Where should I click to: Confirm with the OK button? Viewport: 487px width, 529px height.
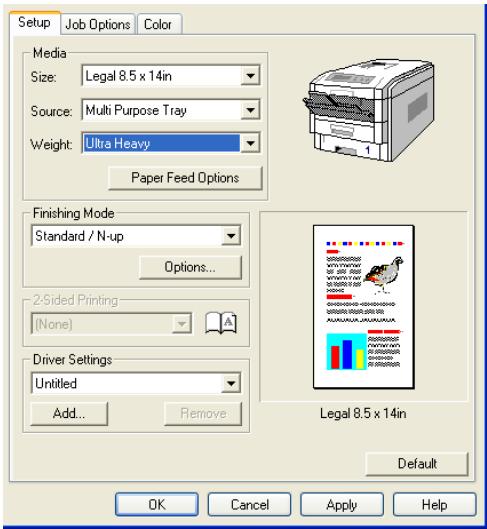pyautogui.click(x=157, y=505)
